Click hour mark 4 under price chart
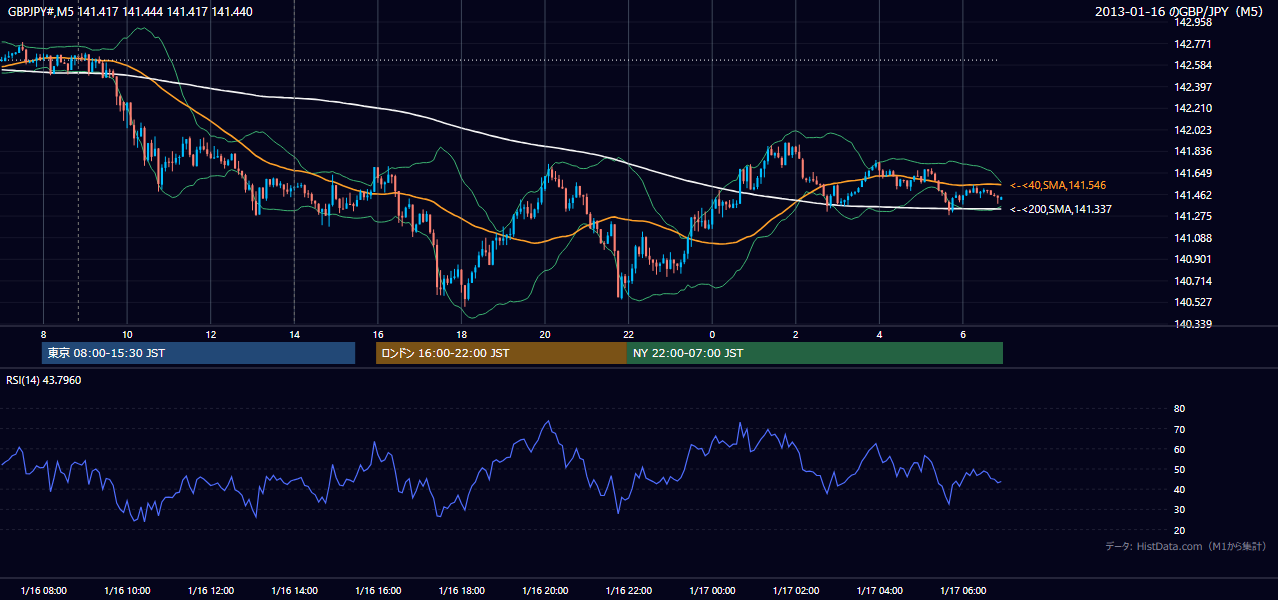This screenshot has height=600, width=1278. (x=880, y=334)
